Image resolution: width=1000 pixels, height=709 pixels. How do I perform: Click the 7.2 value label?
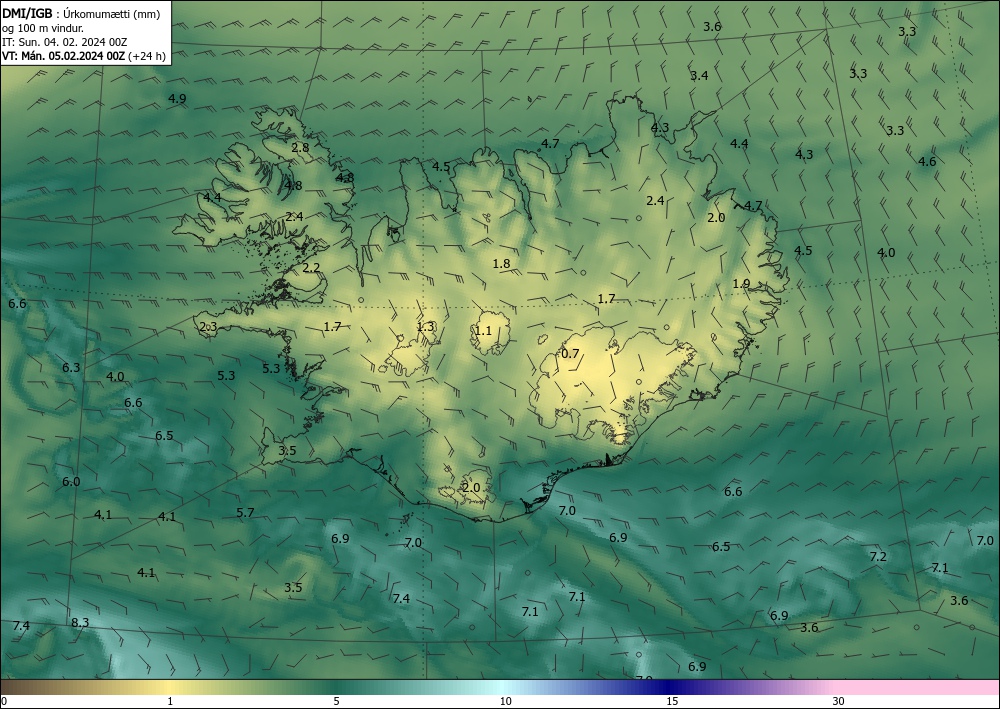click(878, 556)
